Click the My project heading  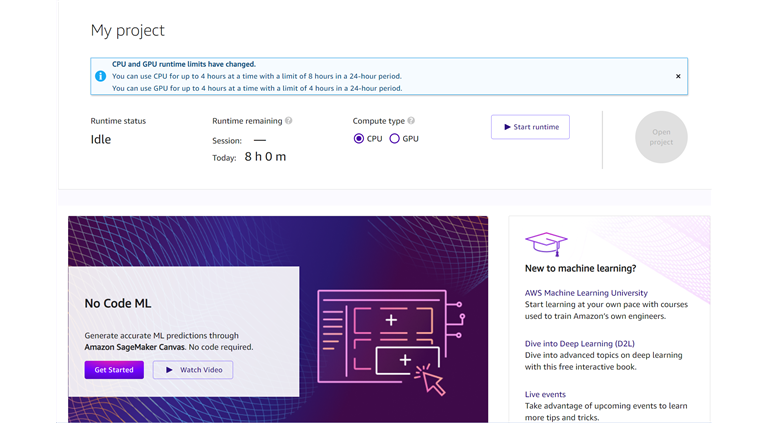point(128,31)
